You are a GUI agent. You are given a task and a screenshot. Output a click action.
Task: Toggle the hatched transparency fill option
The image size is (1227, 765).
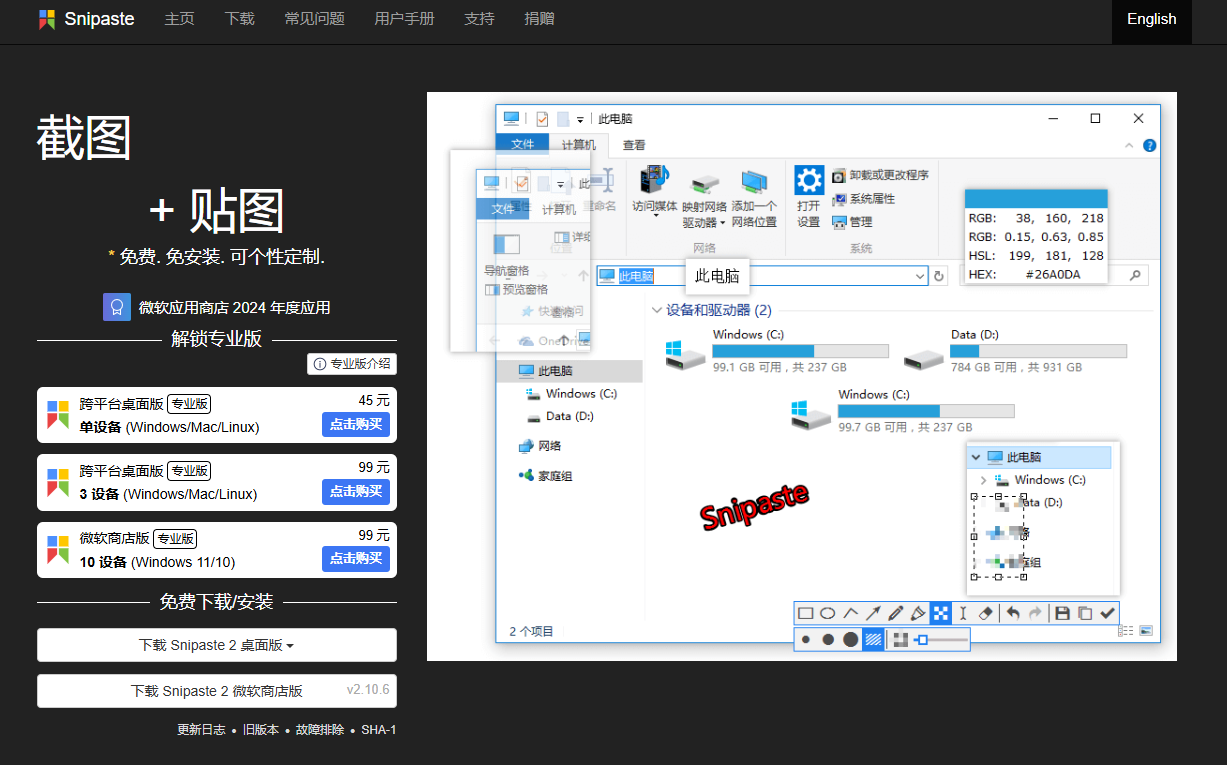873,638
